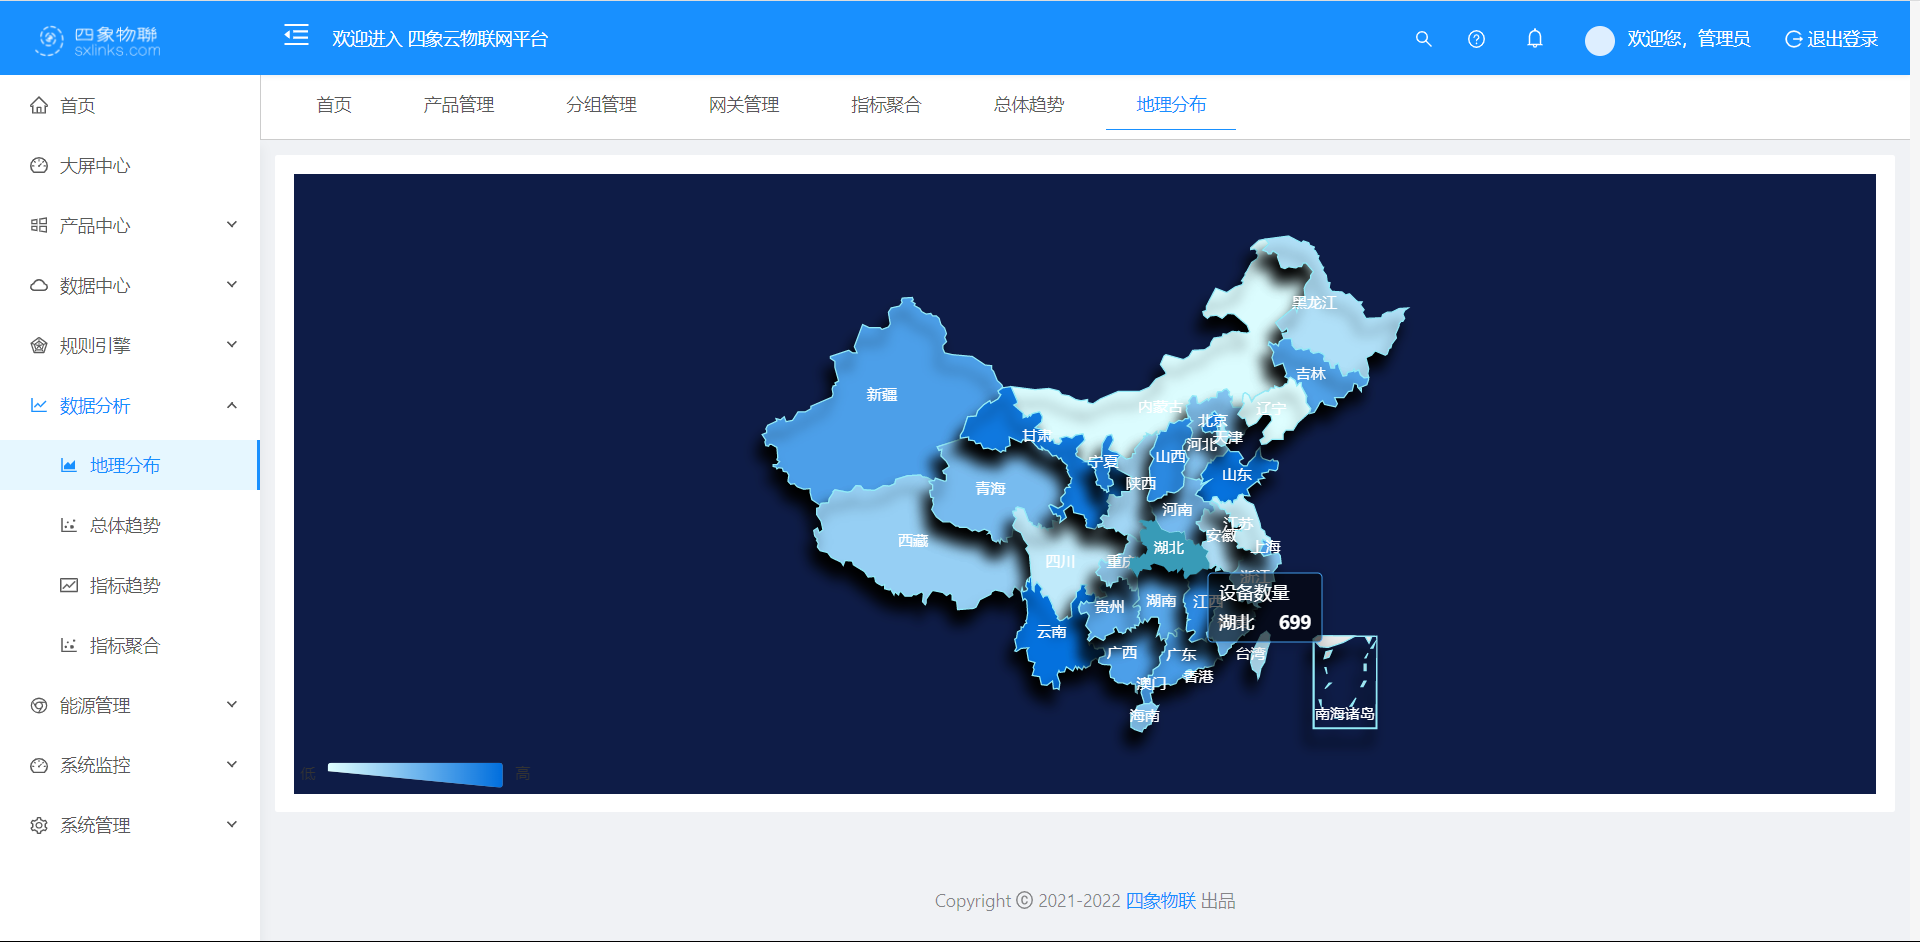
Task: Switch to the 网关管理 tab
Action: click(x=743, y=105)
